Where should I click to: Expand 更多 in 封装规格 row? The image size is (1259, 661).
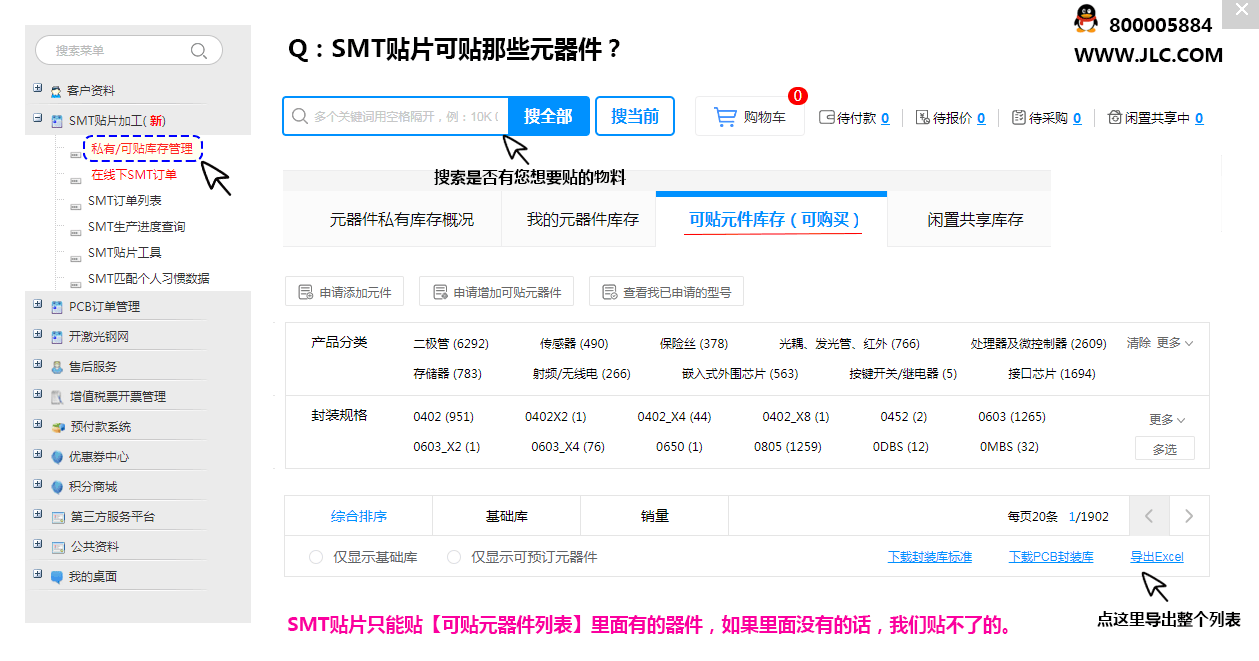pyautogui.click(x=1166, y=420)
